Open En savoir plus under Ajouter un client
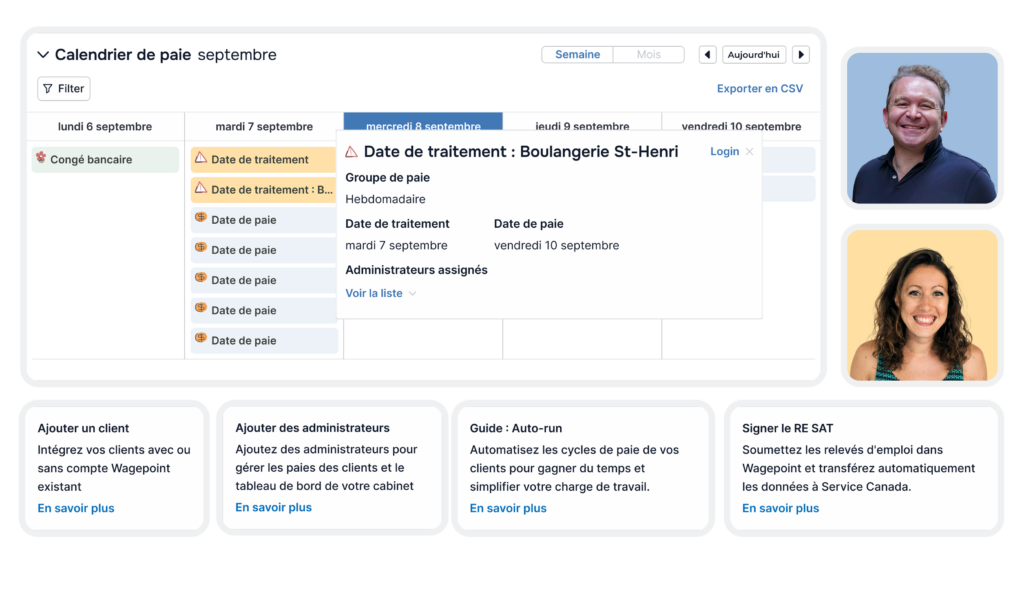The width and height of the screenshot is (1024, 591). click(76, 508)
